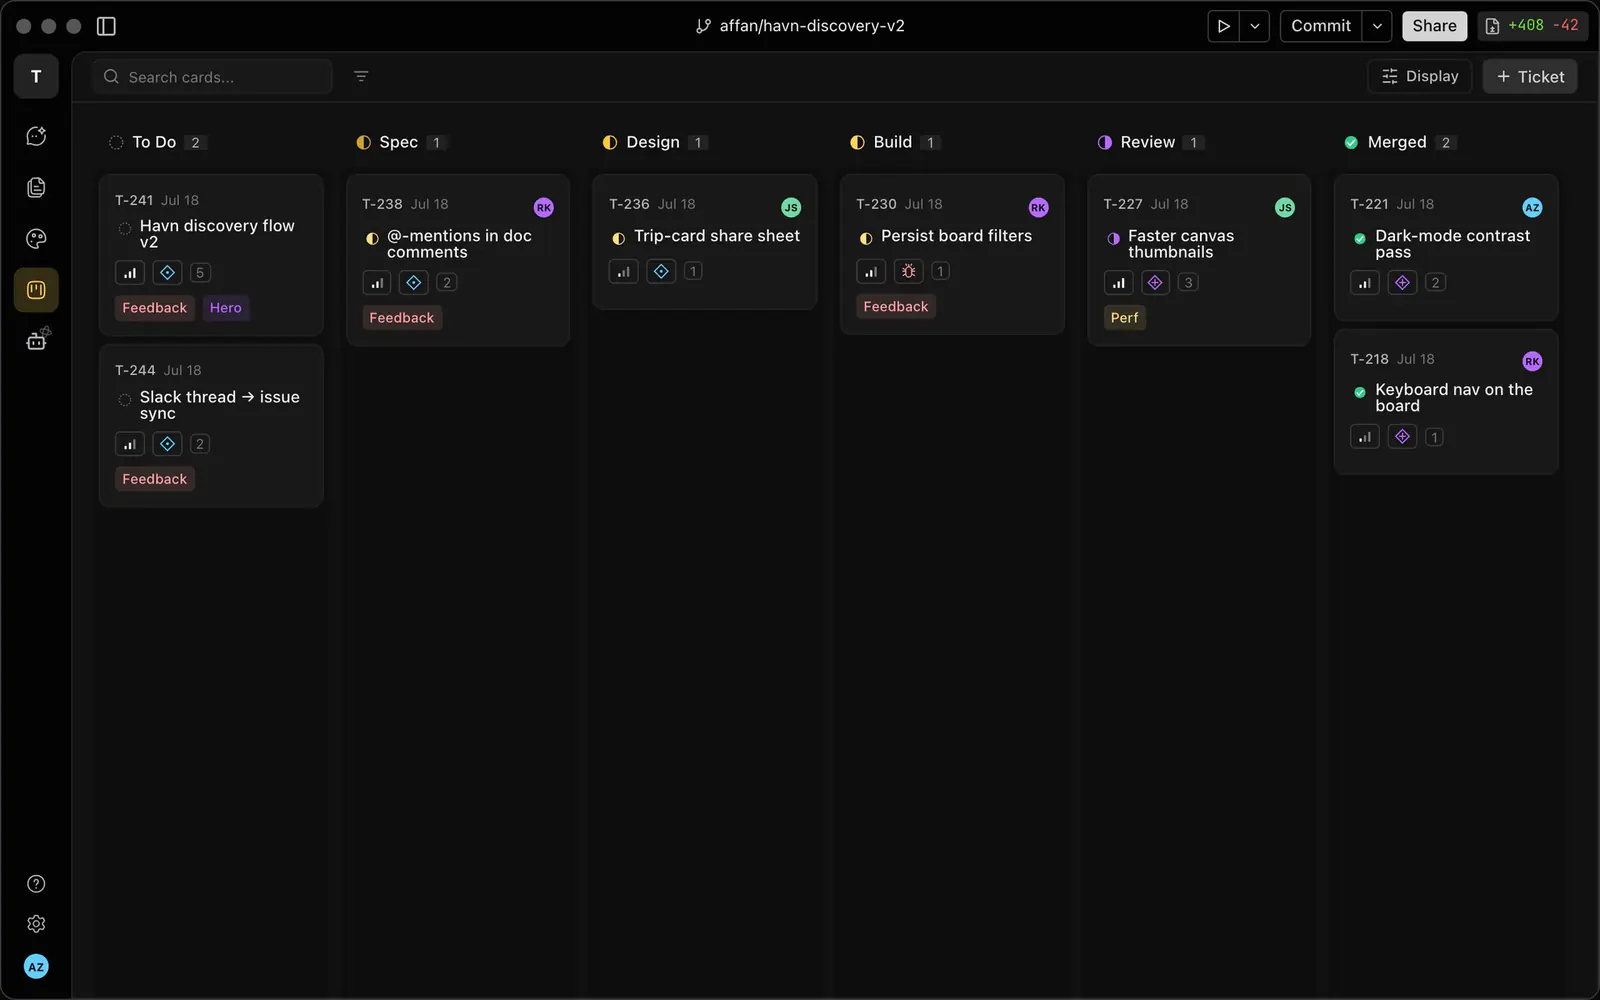Image resolution: width=1600 pixels, height=1000 pixels.
Task: Click the Perf label on T-227
Action: (1124, 318)
